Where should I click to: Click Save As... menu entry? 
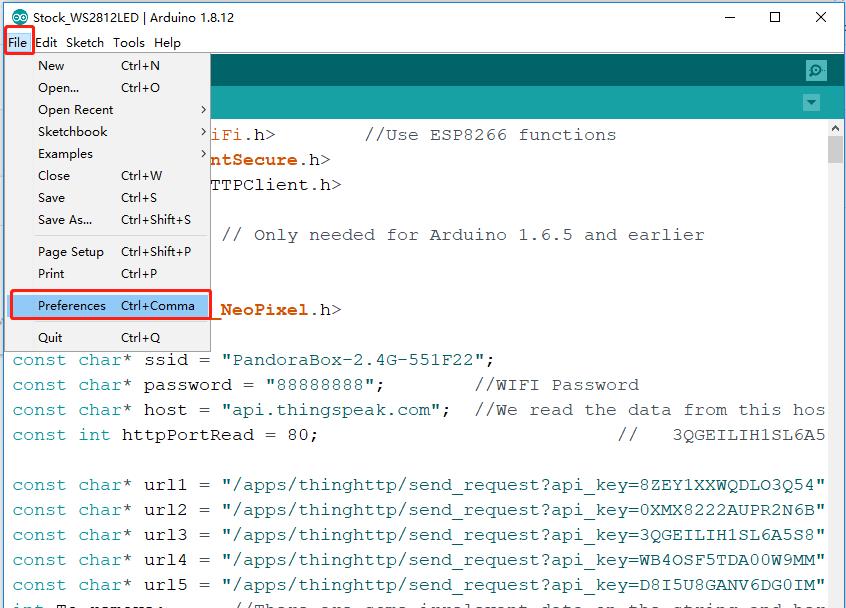click(64, 220)
